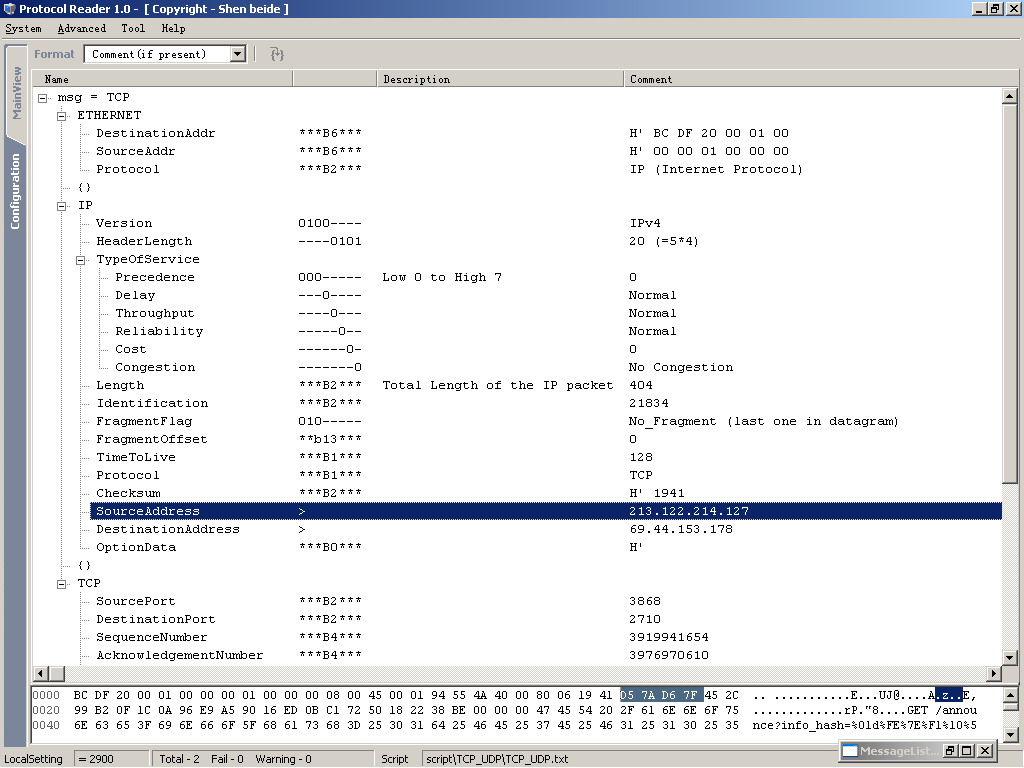Viewport: 1024px width, 768px height.
Task: Click the Name column header
Action: [163, 79]
